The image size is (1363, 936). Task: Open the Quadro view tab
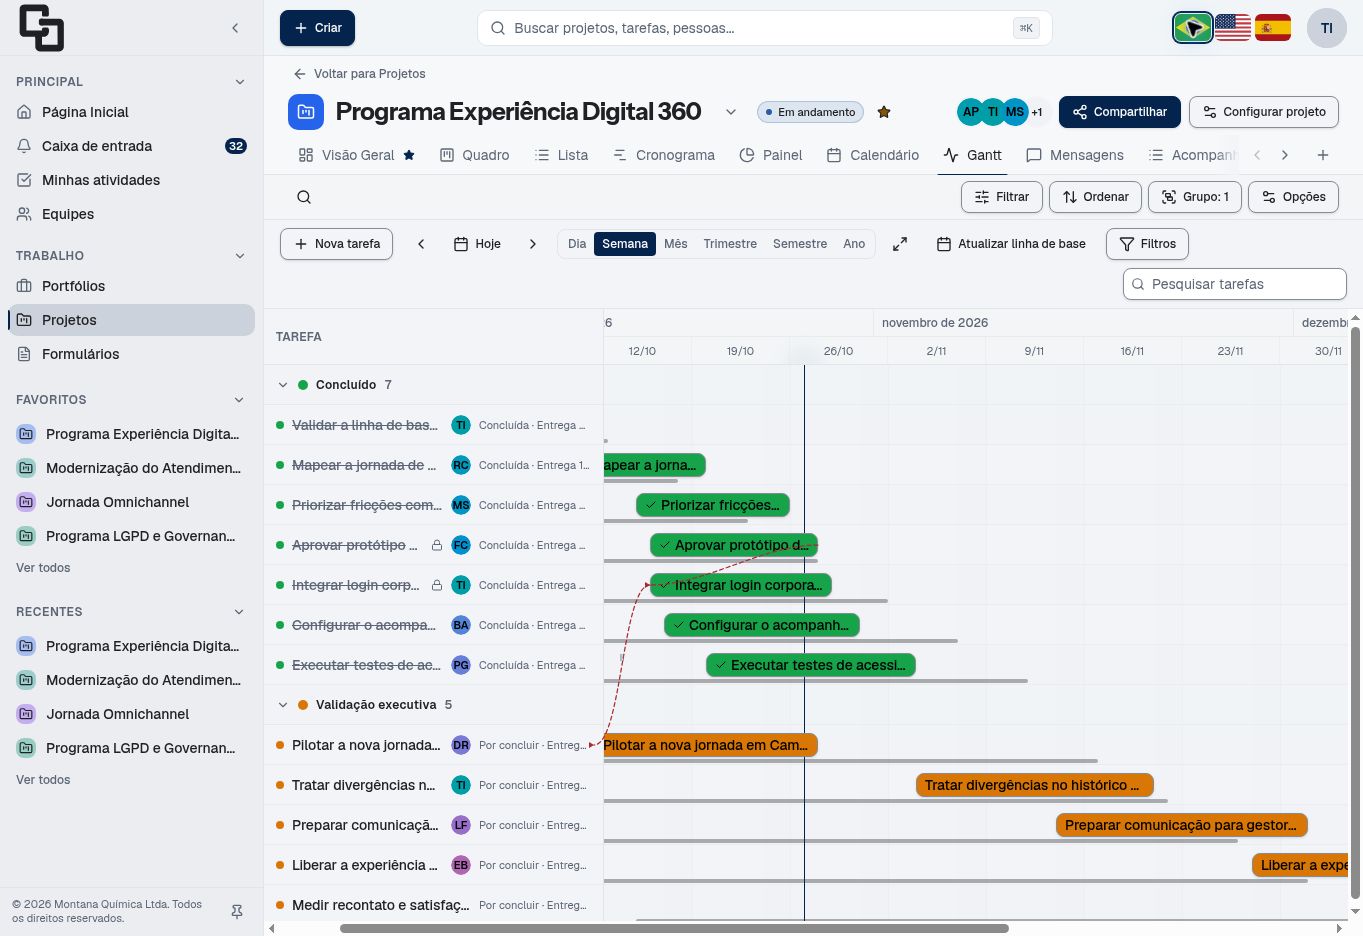(475, 155)
